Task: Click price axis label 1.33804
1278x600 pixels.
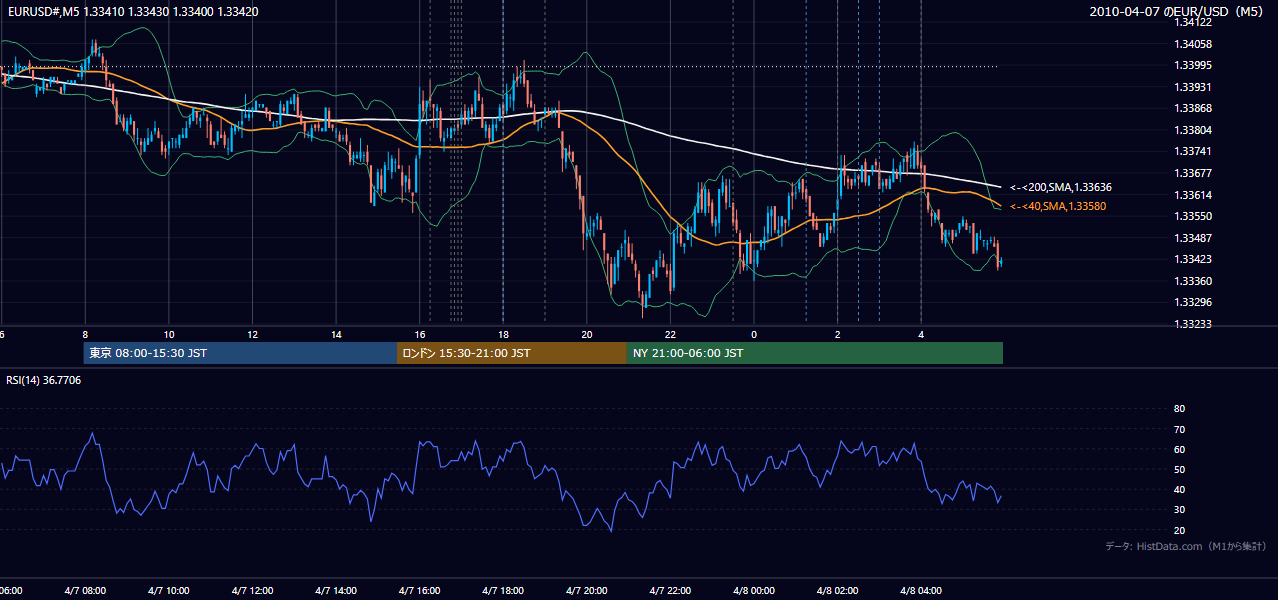Action: [1193, 130]
